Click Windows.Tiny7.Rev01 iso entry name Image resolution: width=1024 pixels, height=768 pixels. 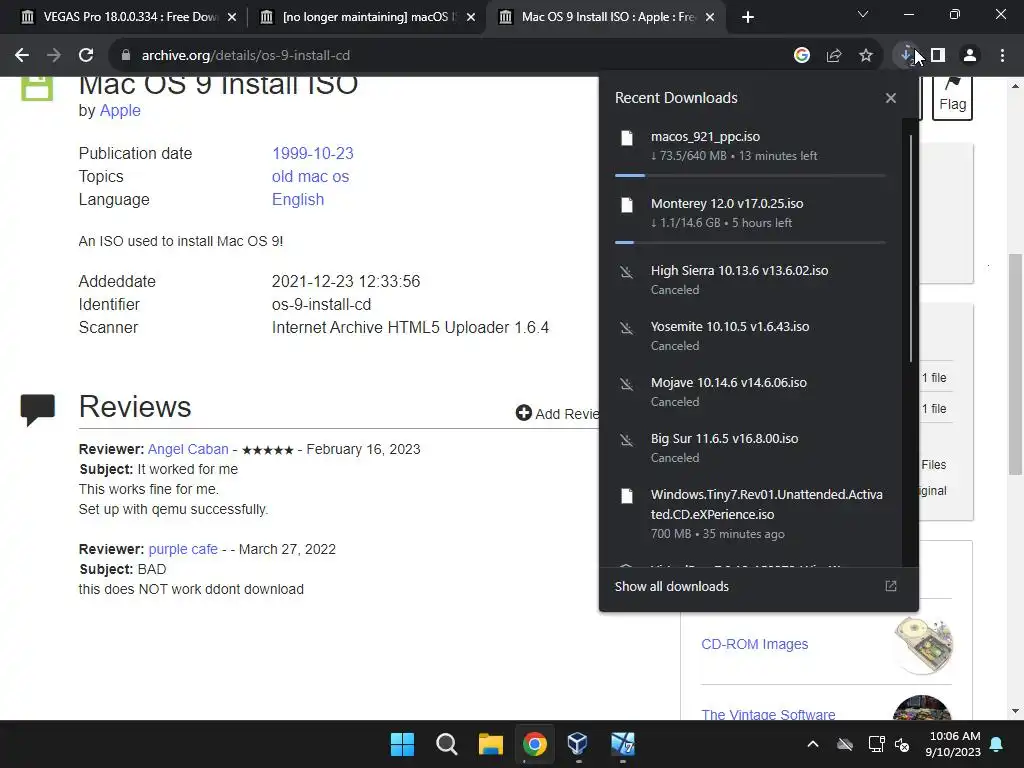pyautogui.click(x=767, y=504)
